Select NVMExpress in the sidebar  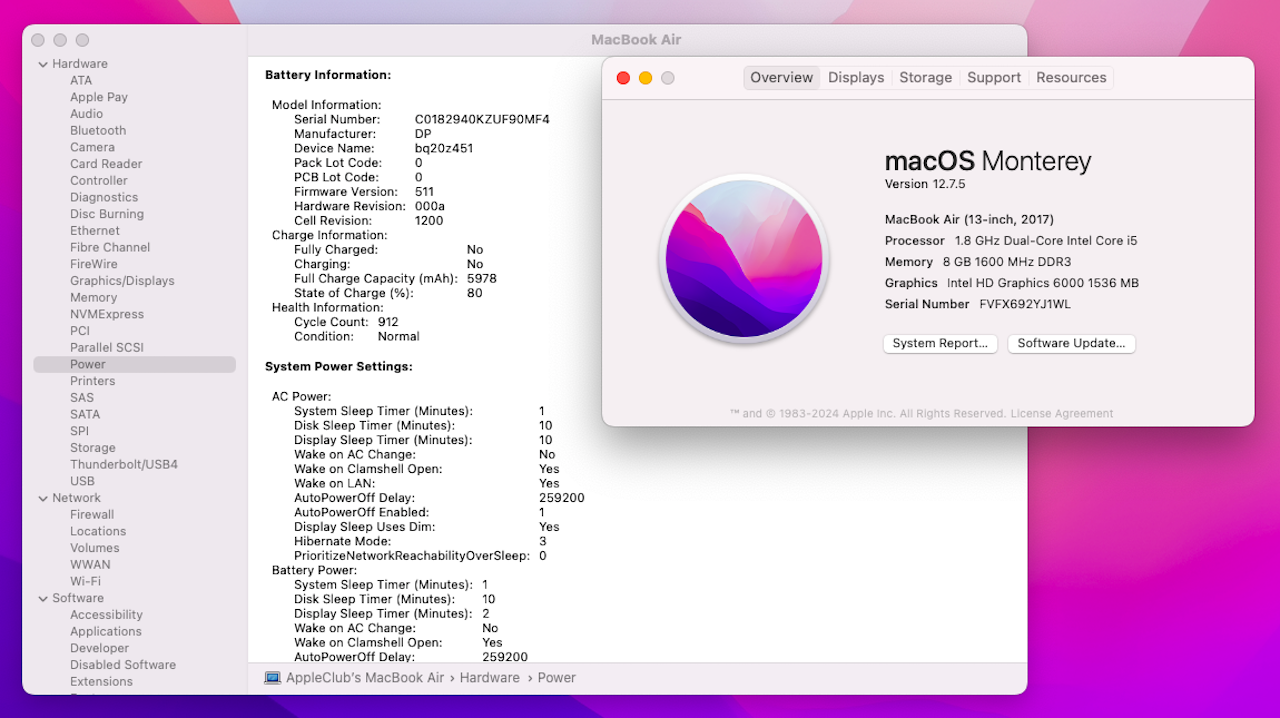[x=107, y=314]
